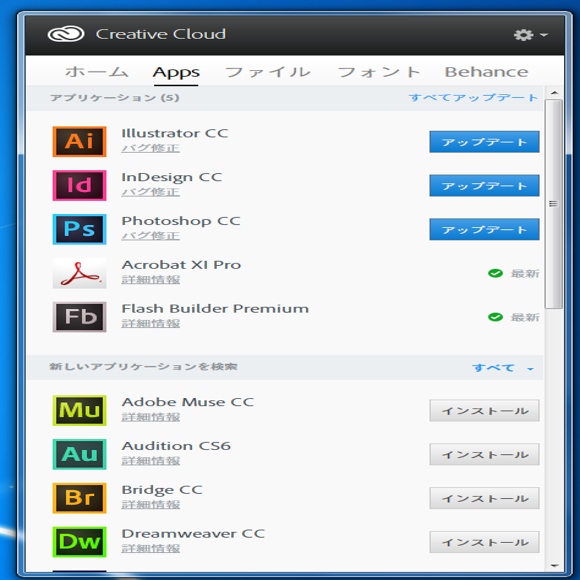Viewport: 580px width, 580px height.
Task: Click the Adobe Muse Mu icon
Action: pos(80,410)
